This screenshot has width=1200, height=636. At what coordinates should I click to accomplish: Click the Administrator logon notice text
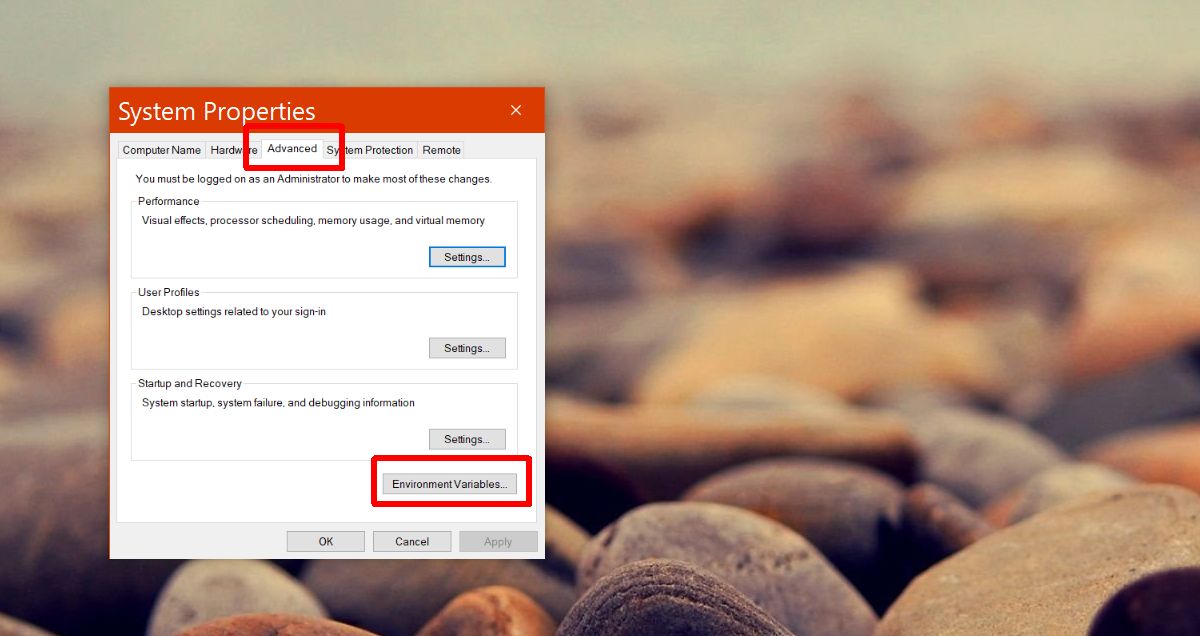tap(314, 179)
